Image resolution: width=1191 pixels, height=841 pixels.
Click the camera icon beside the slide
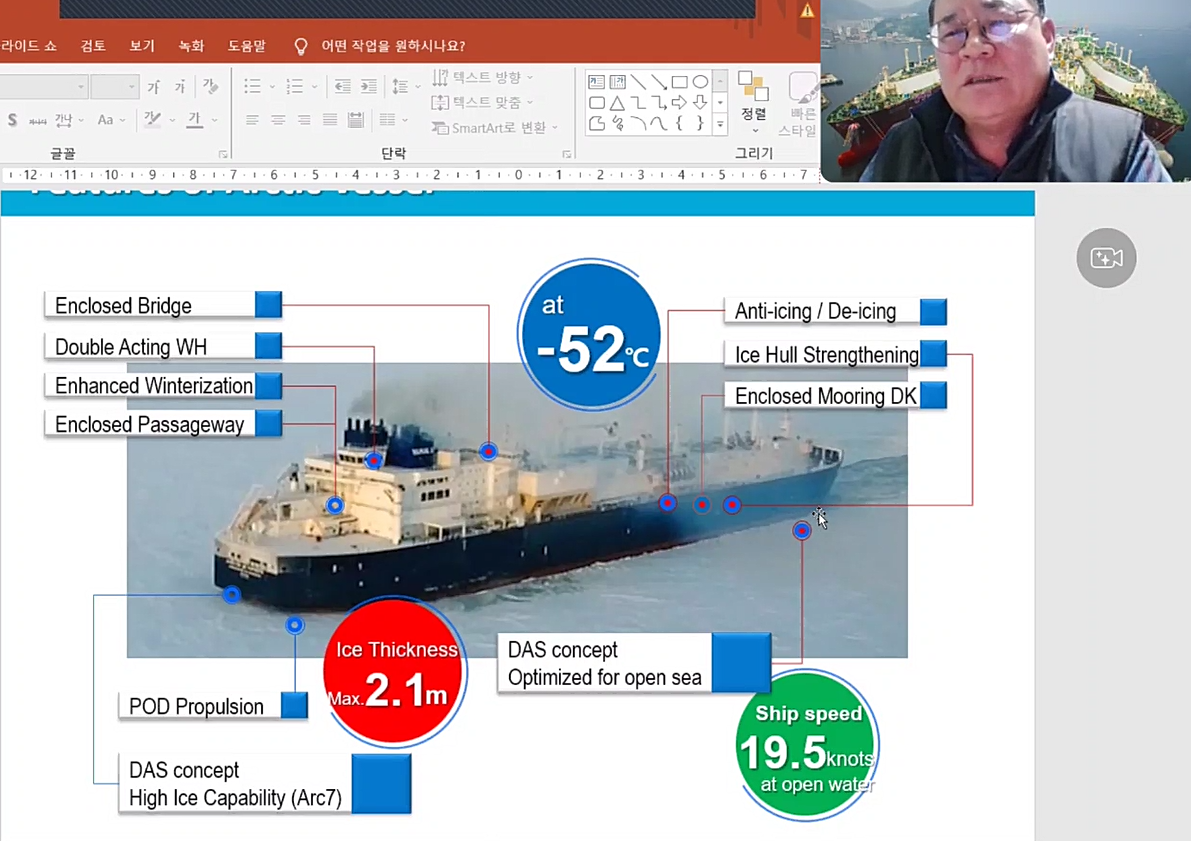1106,258
